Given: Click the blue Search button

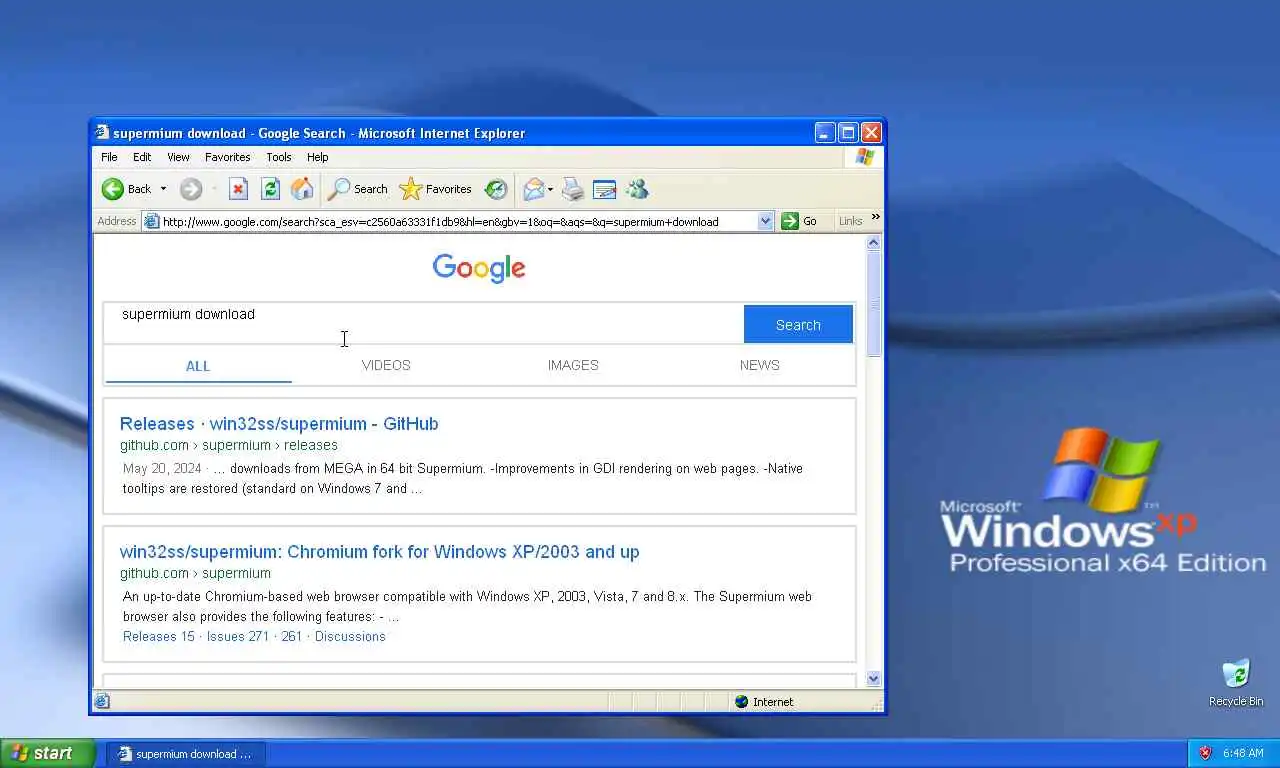Looking at the screenshot, I should click(798, 325).
